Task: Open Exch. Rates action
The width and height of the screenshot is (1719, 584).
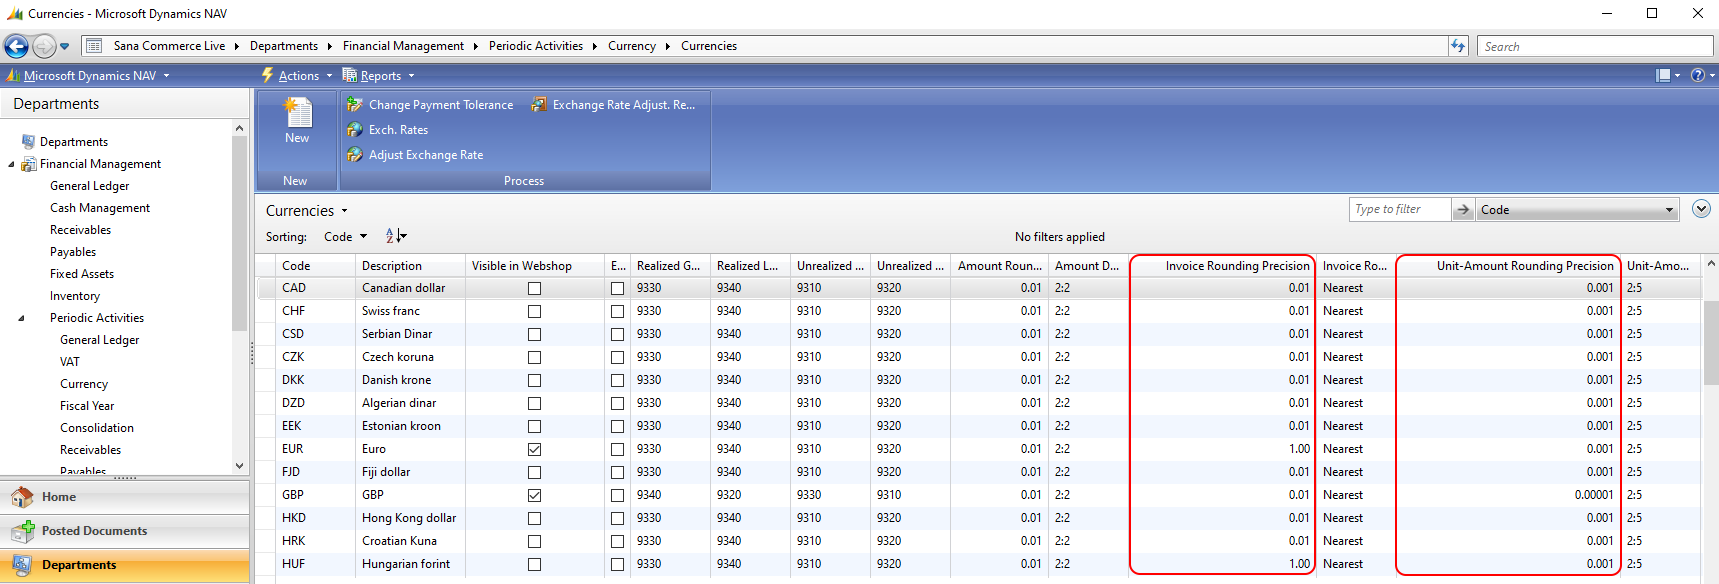Action: 387,129
